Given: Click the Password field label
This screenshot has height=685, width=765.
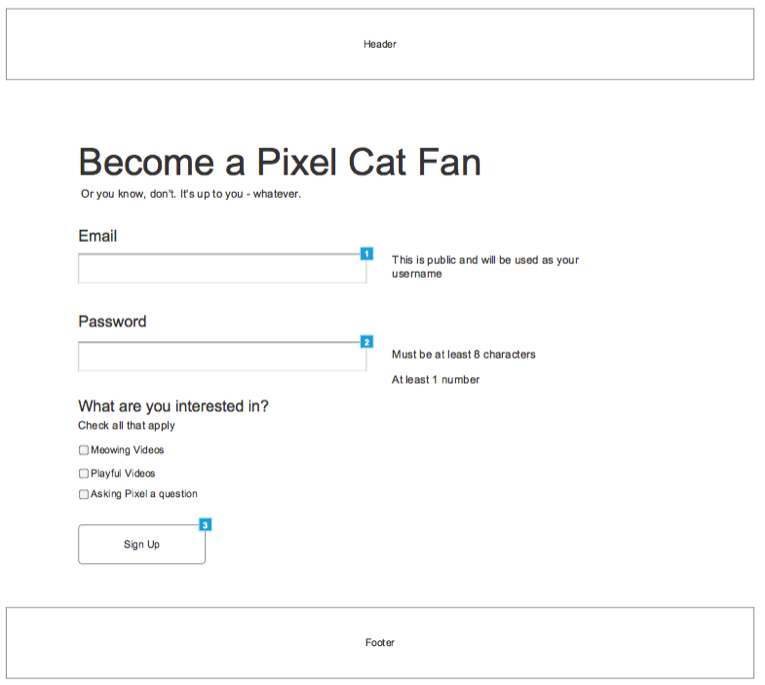Looking at the screenshot, I should (112, 322).
